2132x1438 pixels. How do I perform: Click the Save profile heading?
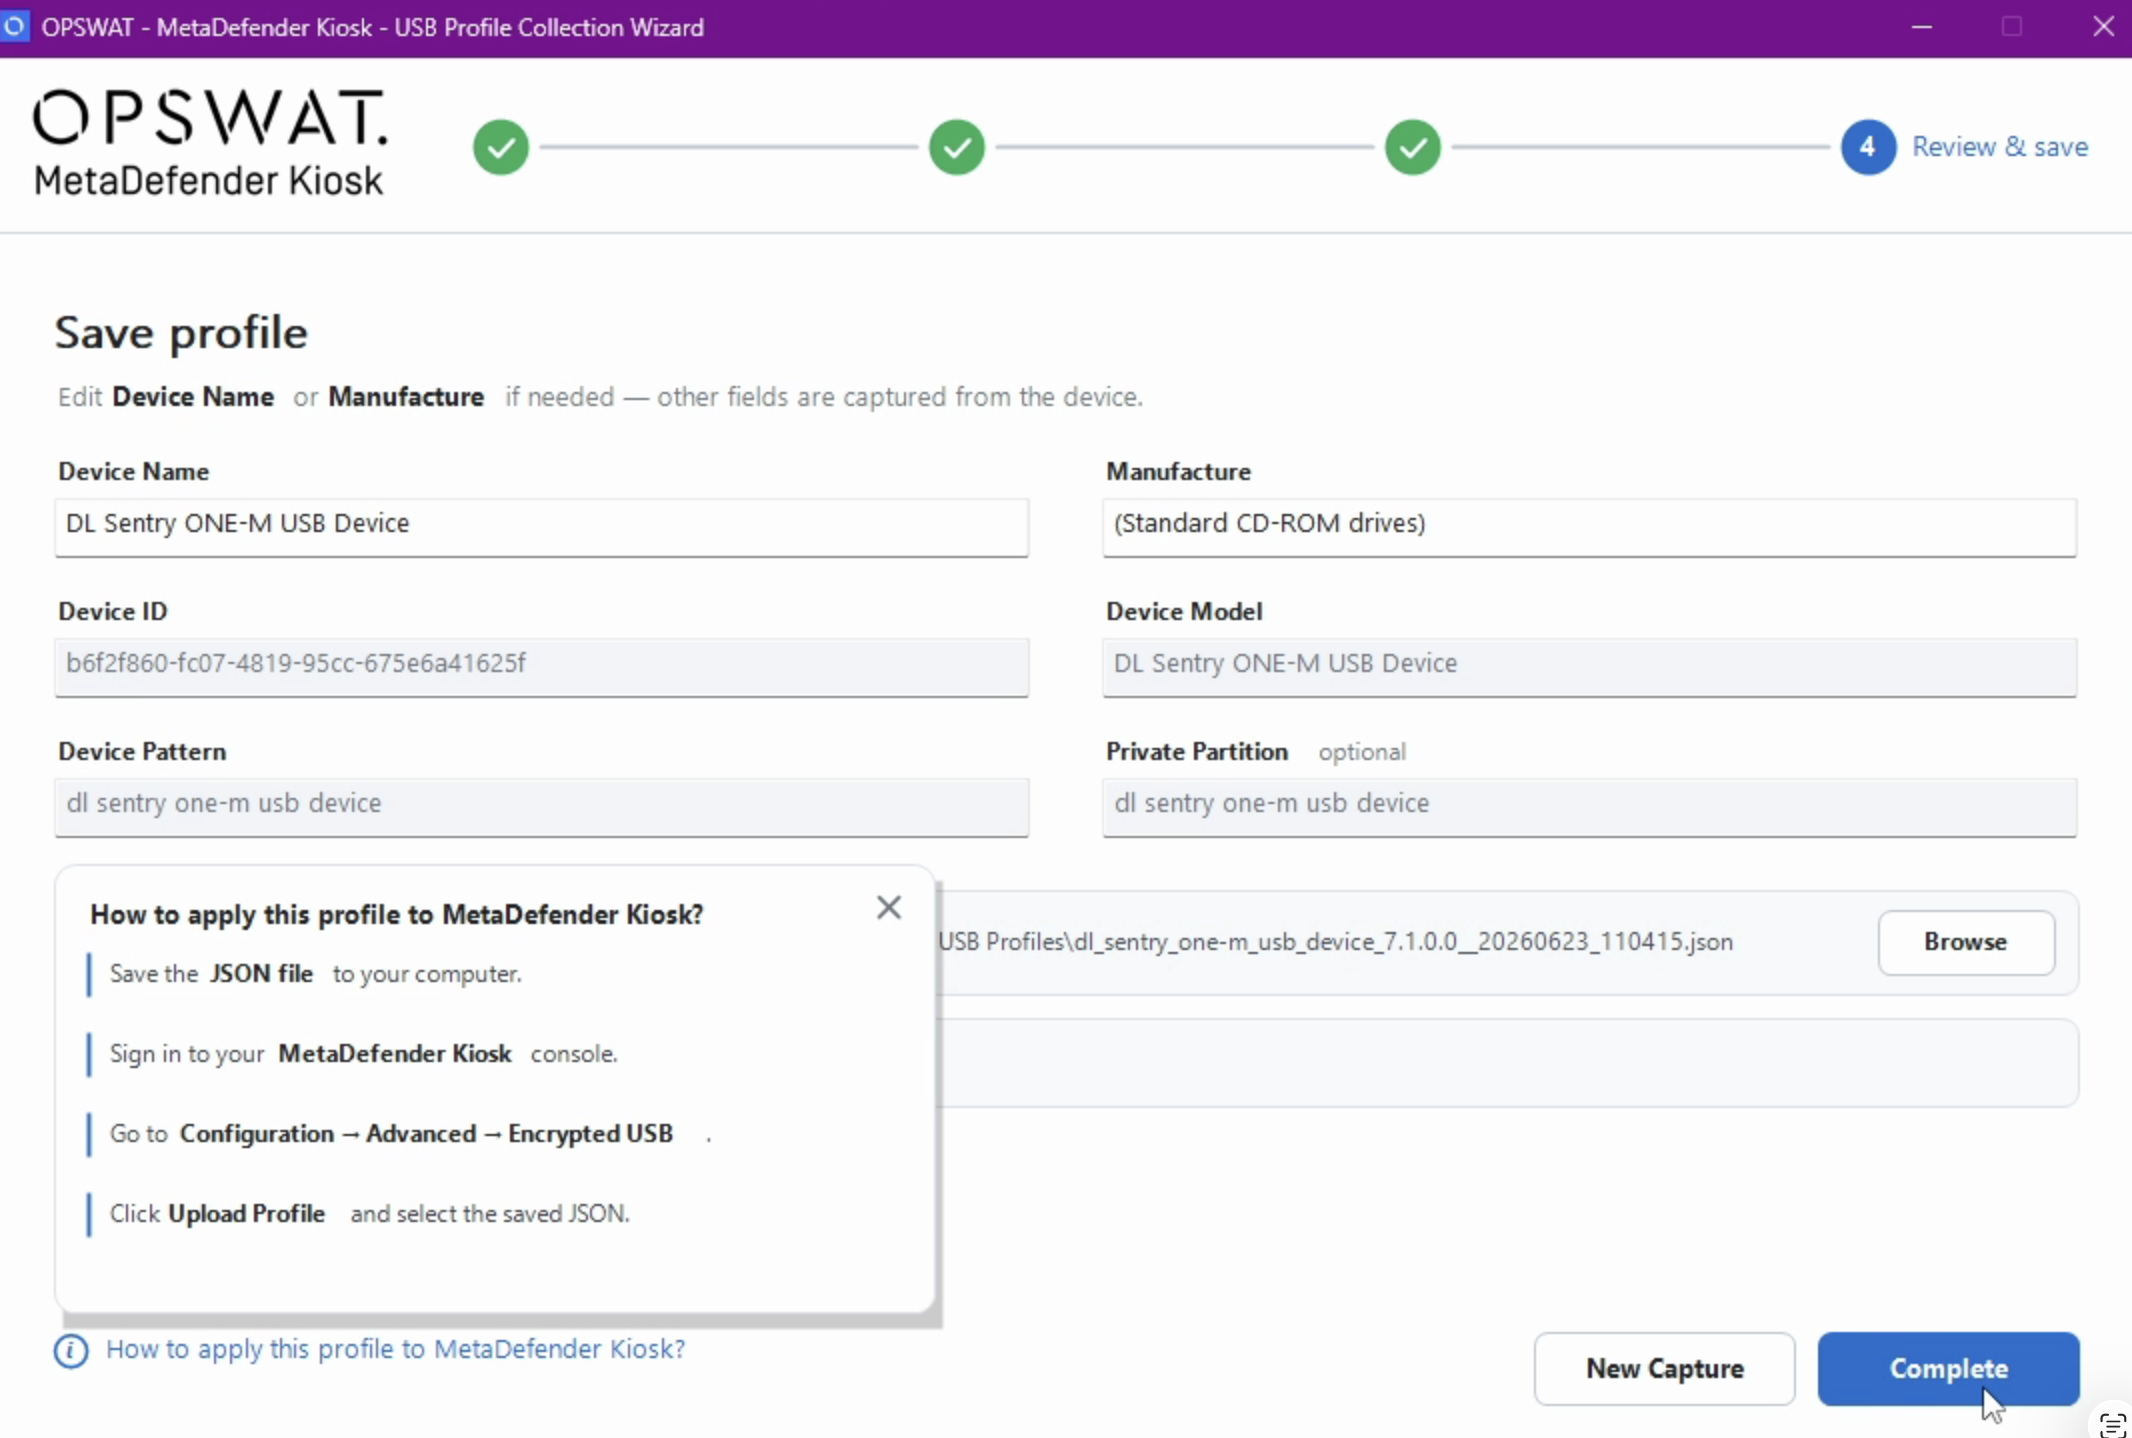click(181, 333)
